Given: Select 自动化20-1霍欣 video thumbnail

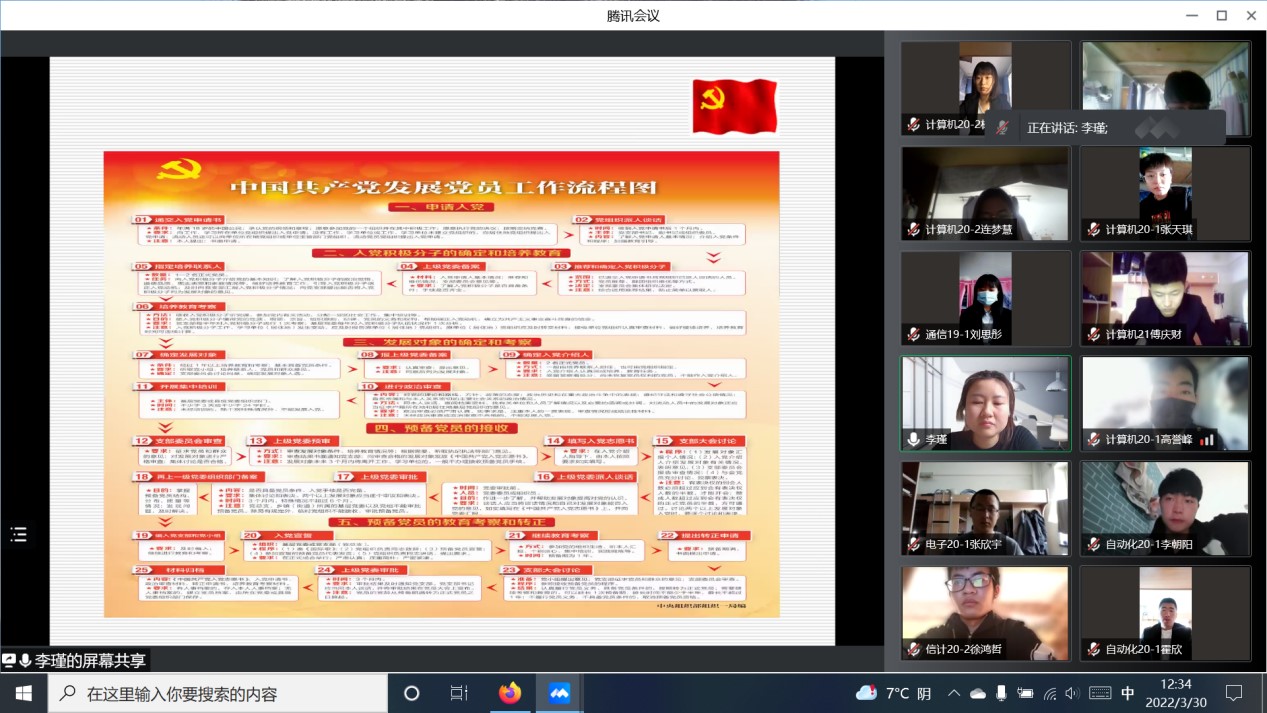Looking at the screenshot, I should [x=1165, y=613].
